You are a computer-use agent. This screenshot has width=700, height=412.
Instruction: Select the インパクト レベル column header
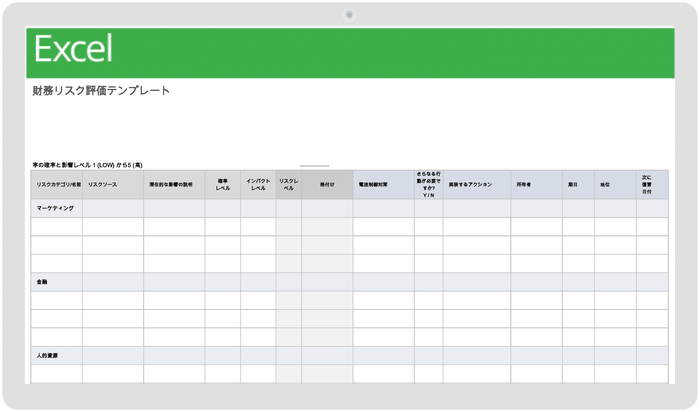[x=258, y=184]
